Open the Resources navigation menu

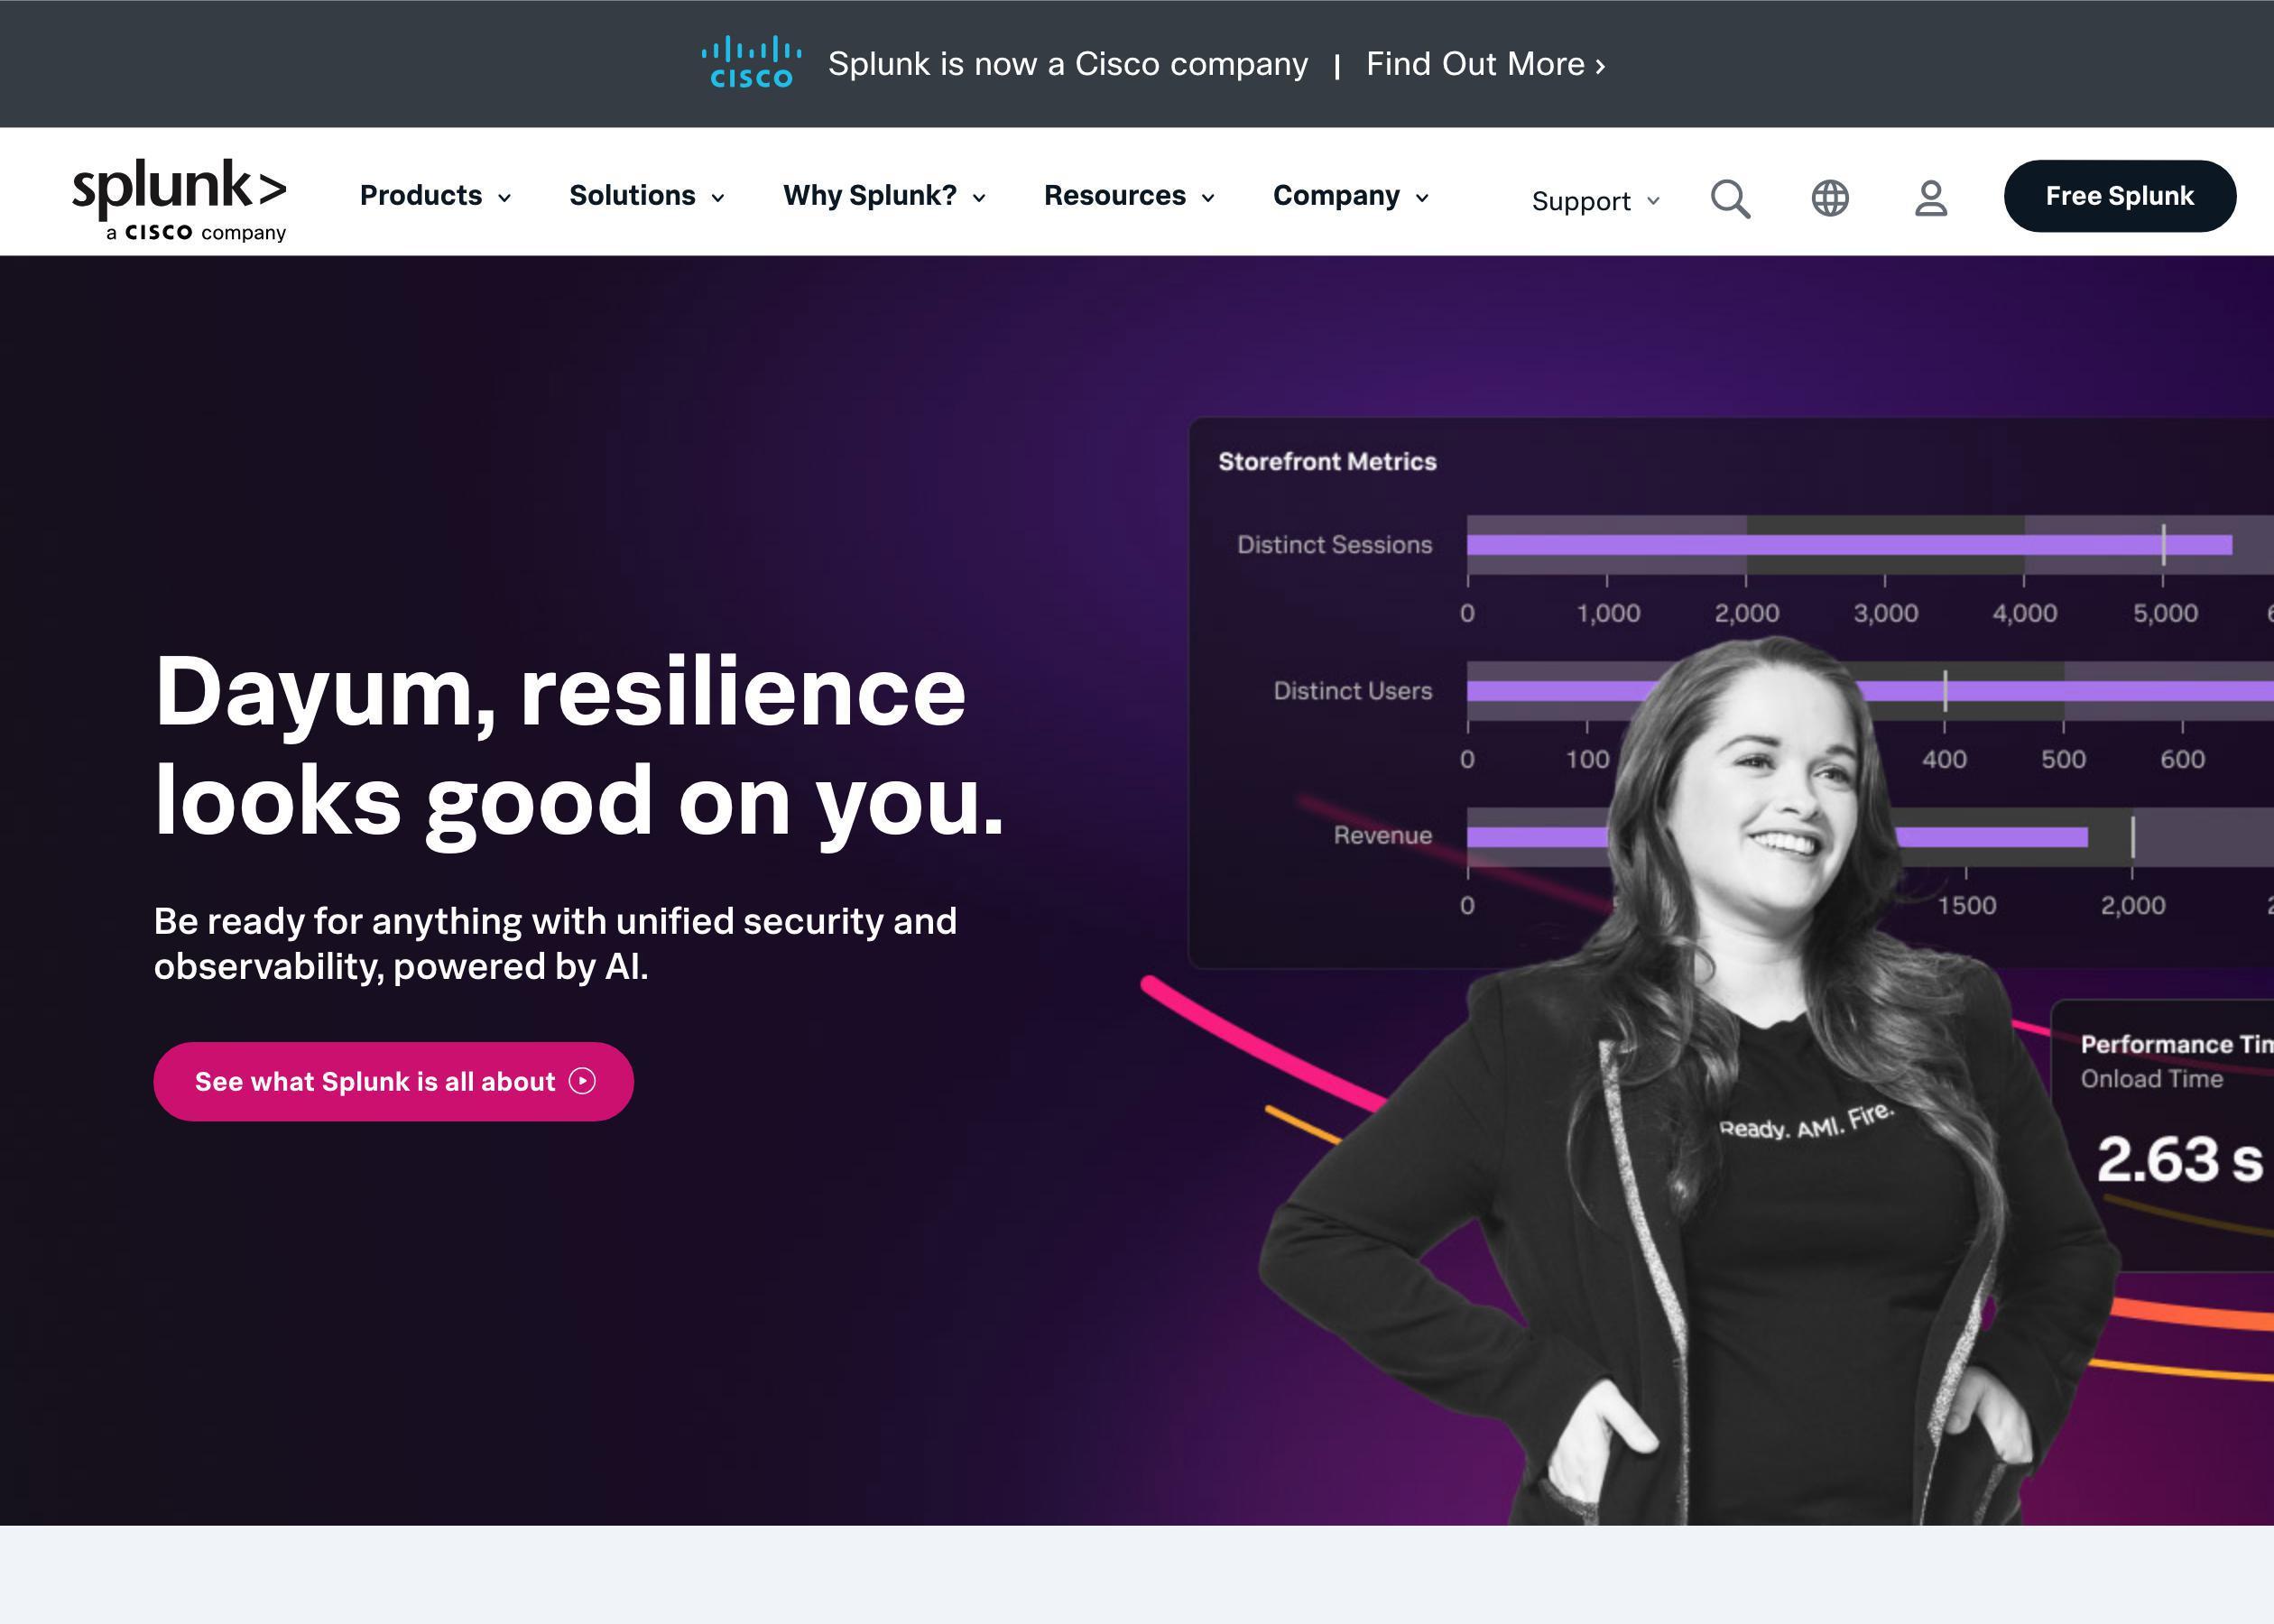[1130, 195]
